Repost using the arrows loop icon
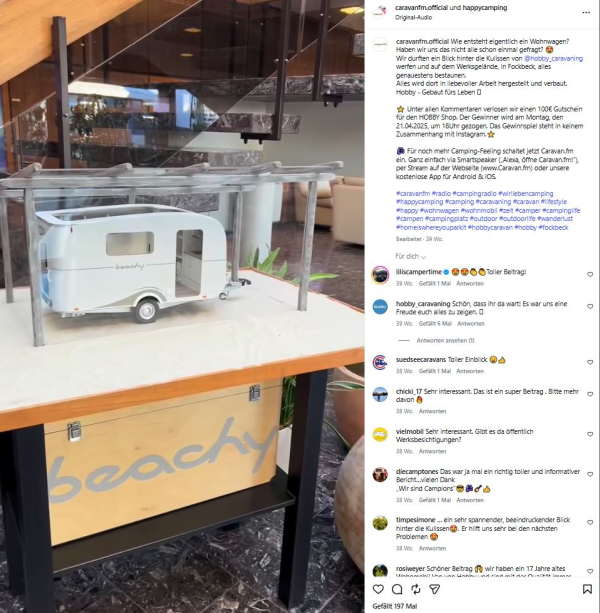Screen dimensions: 600x613 [416, 589]
